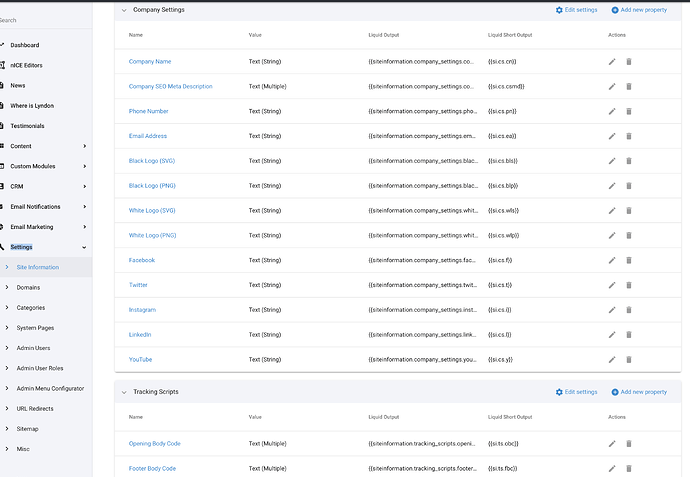Expand the Email Notifications menu arrow
Image resolution: width=690 pixels, height=477 pixels.
click(84, 207)
